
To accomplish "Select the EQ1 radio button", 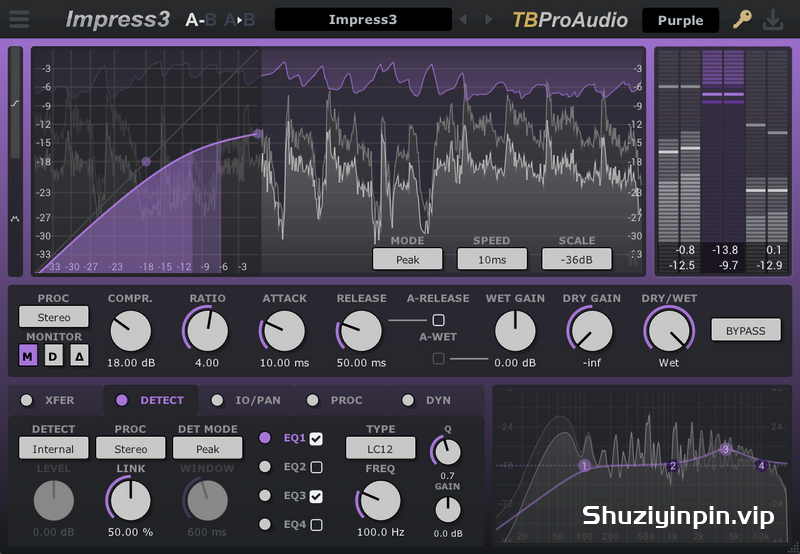I will pyautogui.click(x=265, y=438).
